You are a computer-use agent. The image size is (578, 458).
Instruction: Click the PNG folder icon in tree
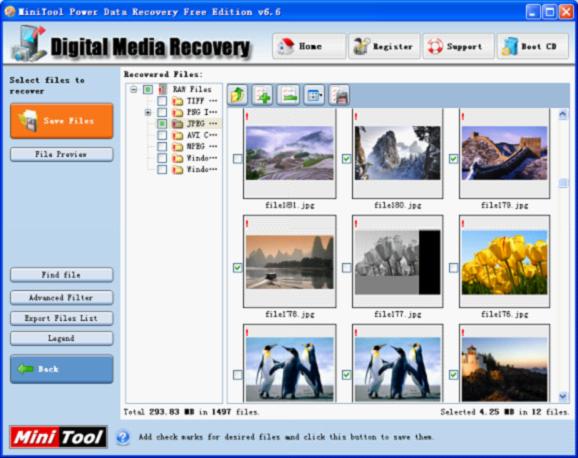tap(178, 112)
